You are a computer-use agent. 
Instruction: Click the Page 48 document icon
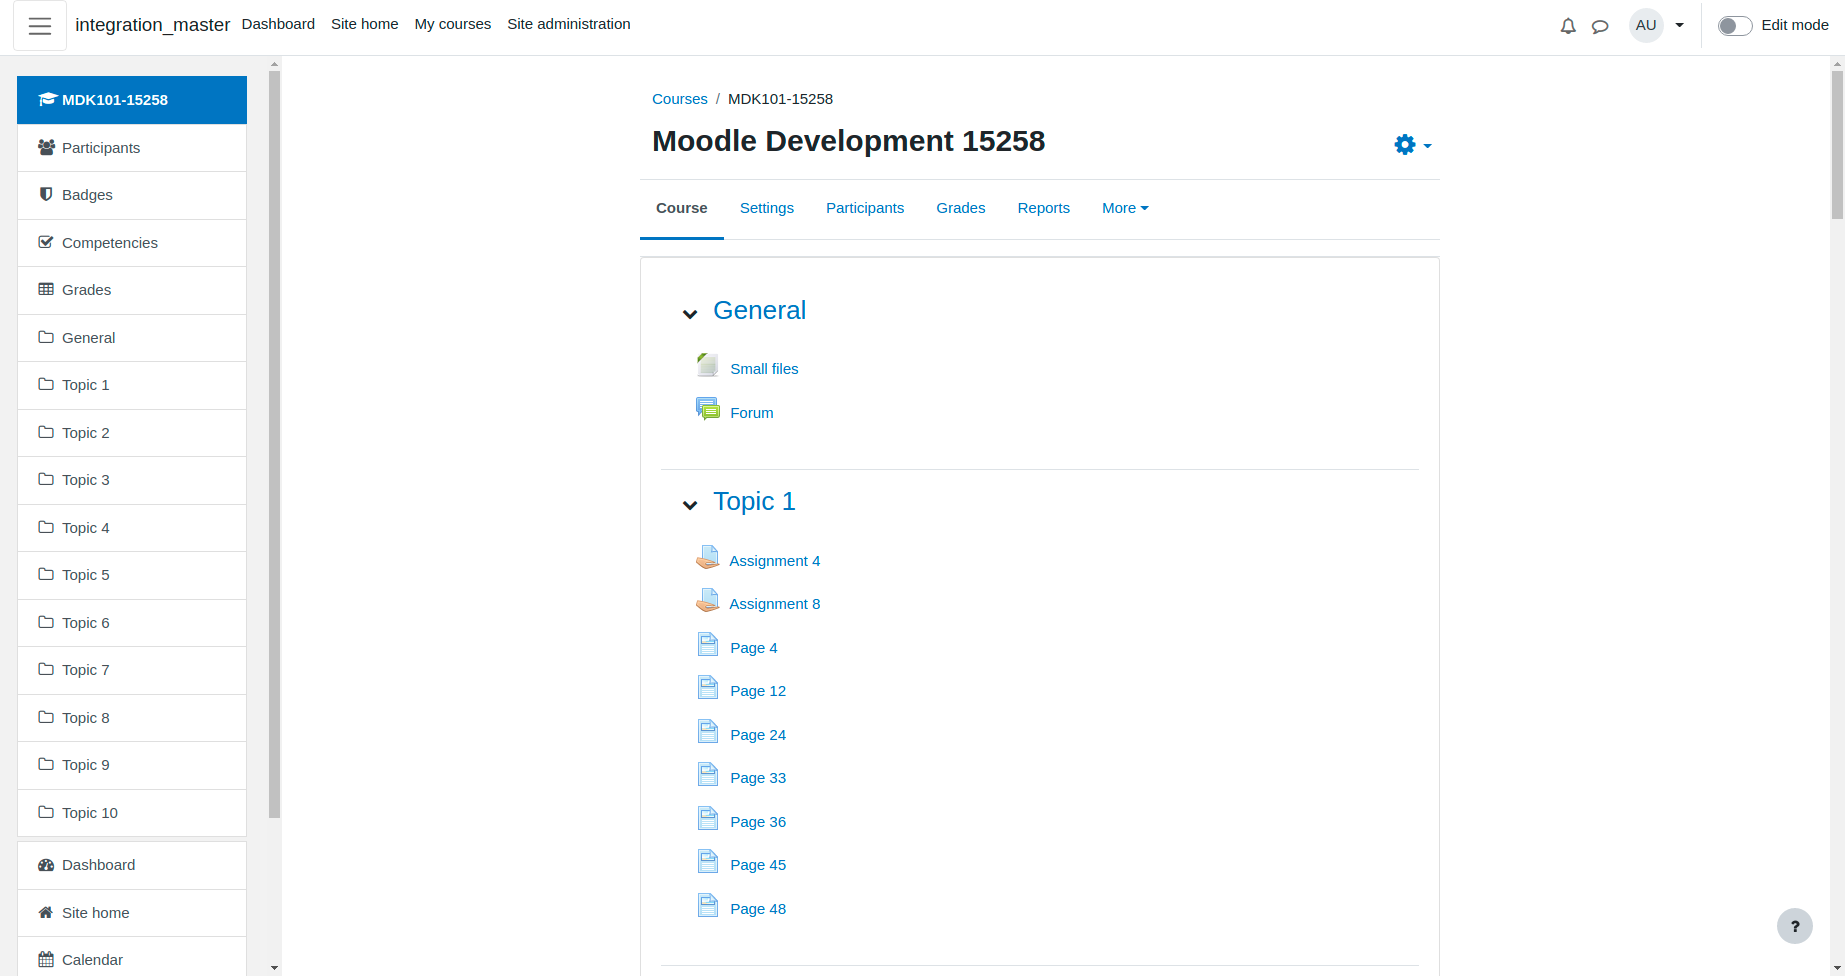coord(708,905)
